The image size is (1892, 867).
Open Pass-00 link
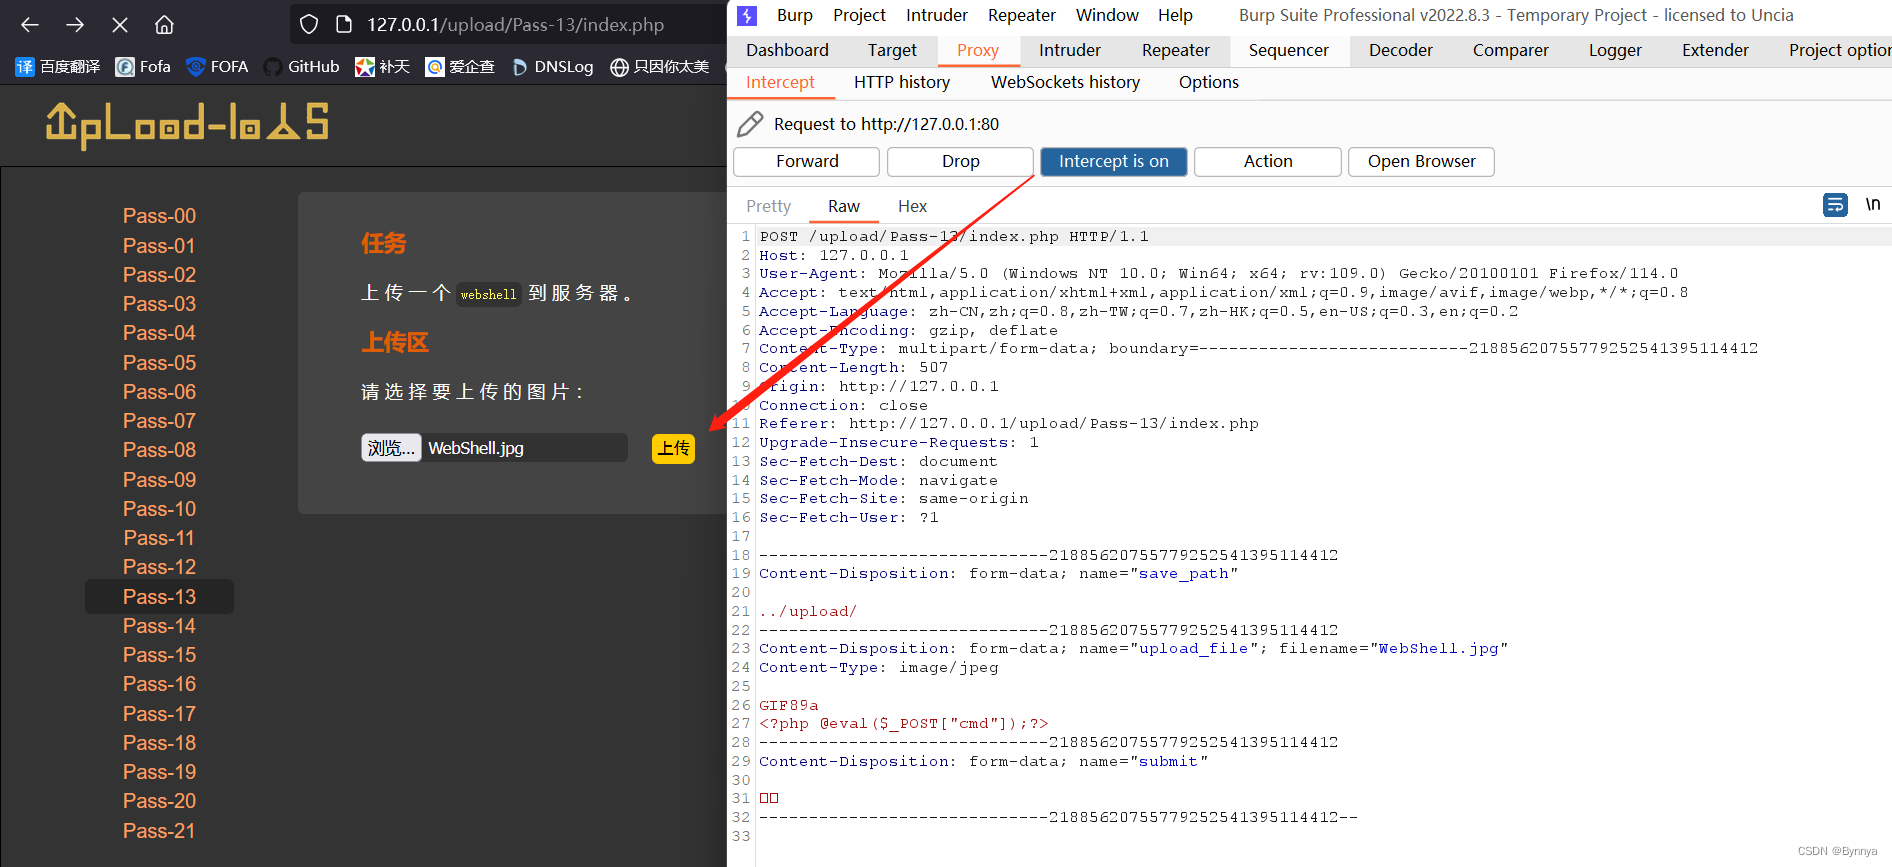point(159,216)
